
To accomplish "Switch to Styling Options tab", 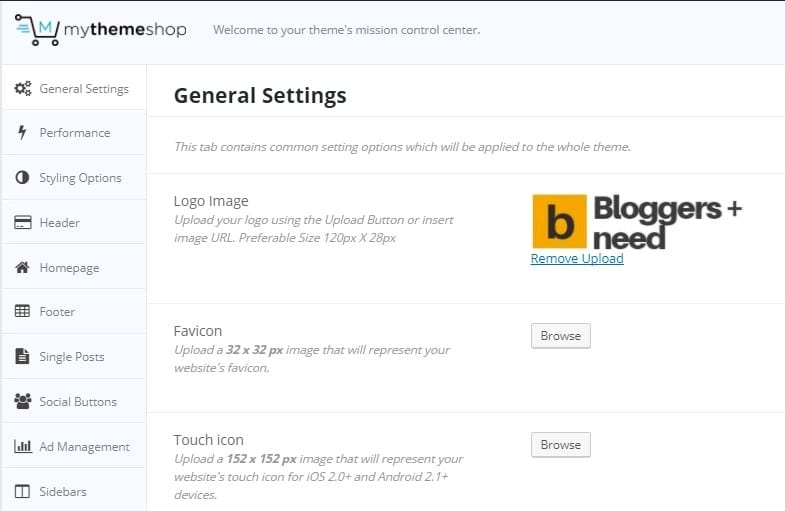I will [80, 178].
